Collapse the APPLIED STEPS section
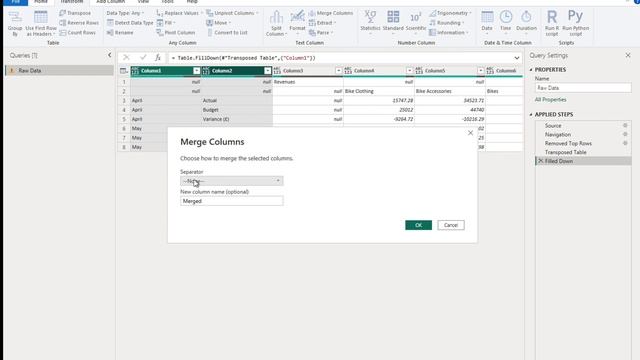This screenshot has height=360, width=640. [531, 115]
